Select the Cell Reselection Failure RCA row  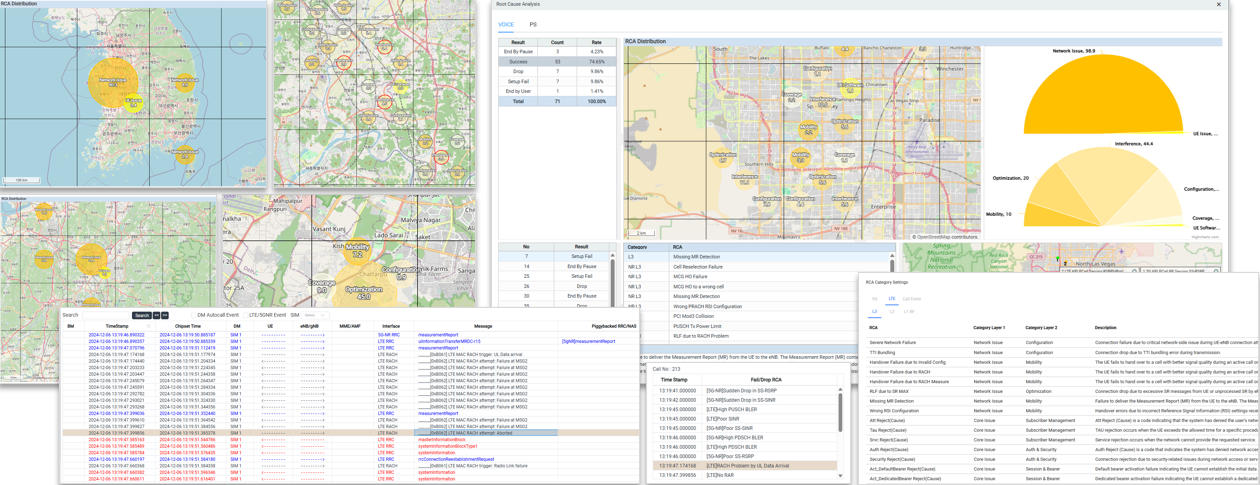point(758,267)
